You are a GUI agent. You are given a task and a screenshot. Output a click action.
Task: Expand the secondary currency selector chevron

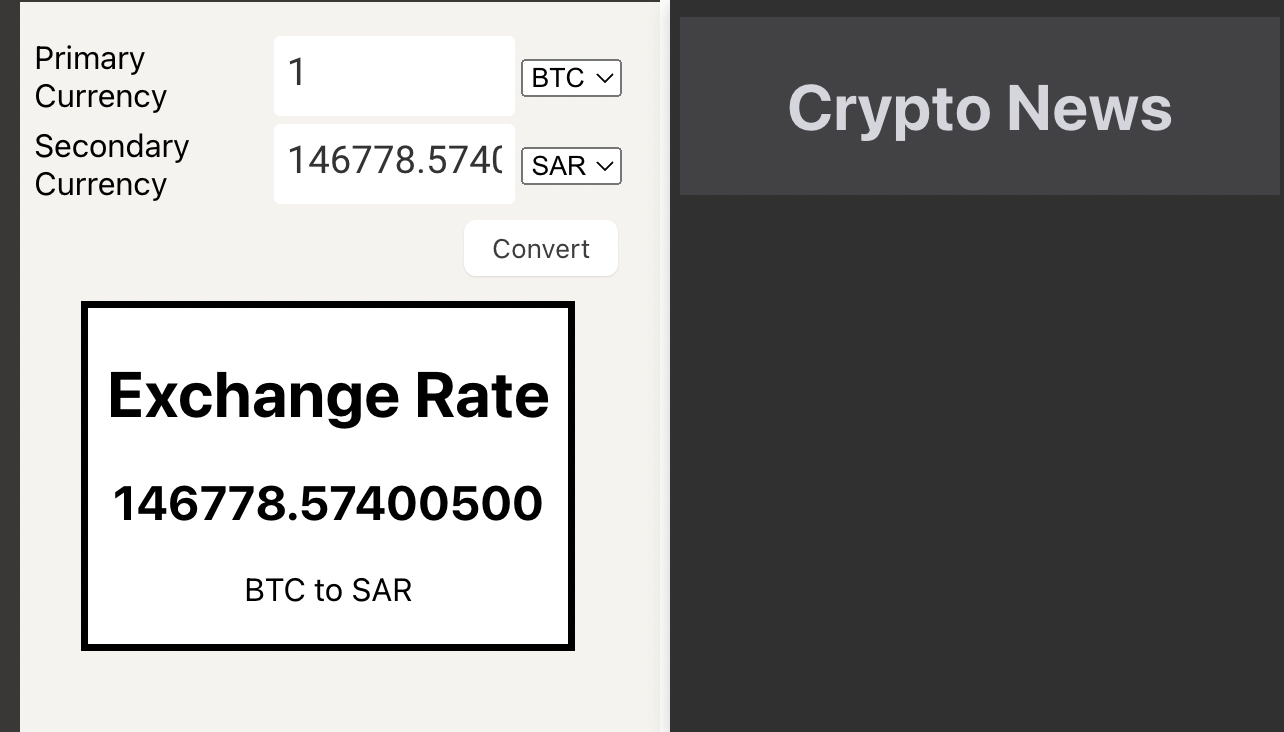click(x=604, y=166)
